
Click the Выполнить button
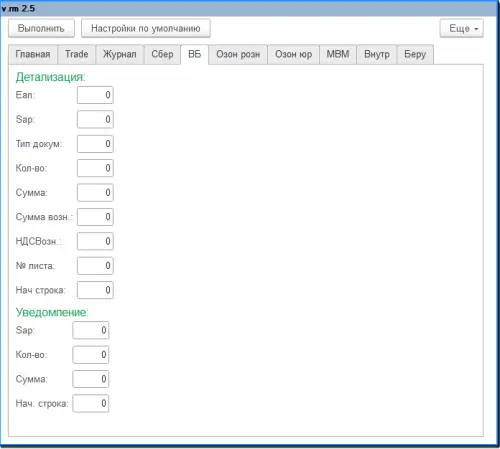(41, 28)
